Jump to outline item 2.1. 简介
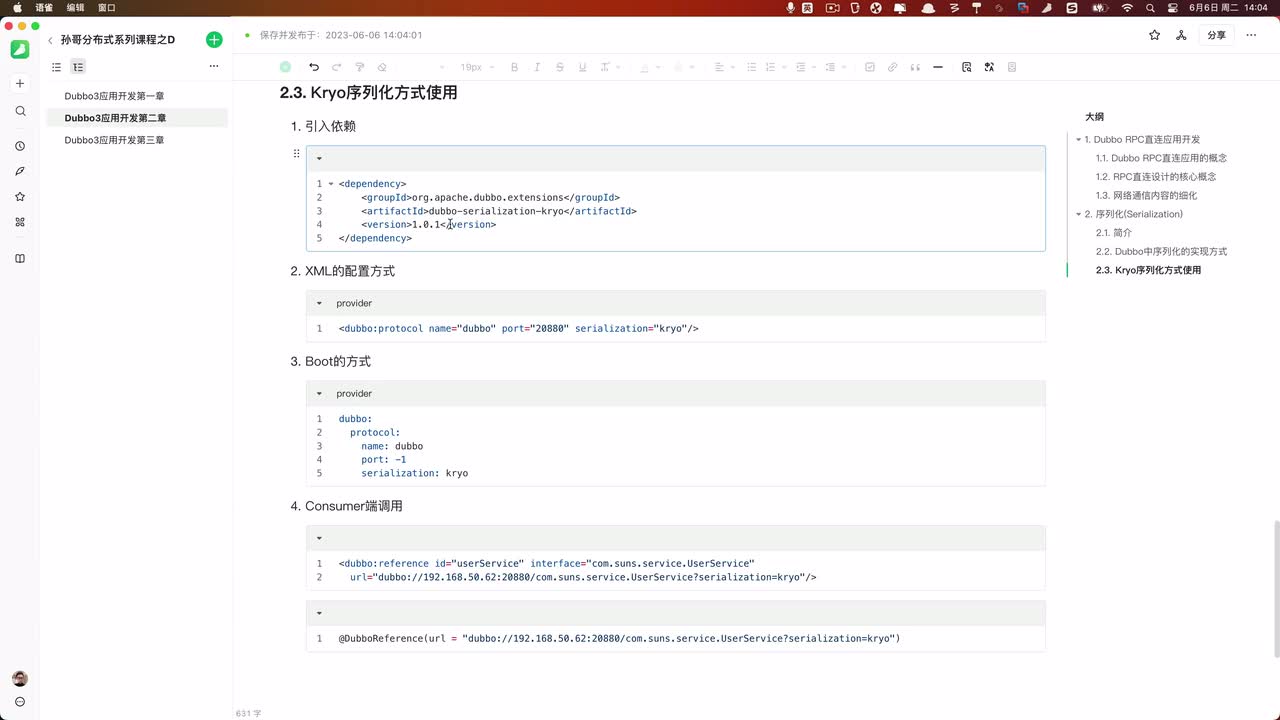 click(1114, 233)
